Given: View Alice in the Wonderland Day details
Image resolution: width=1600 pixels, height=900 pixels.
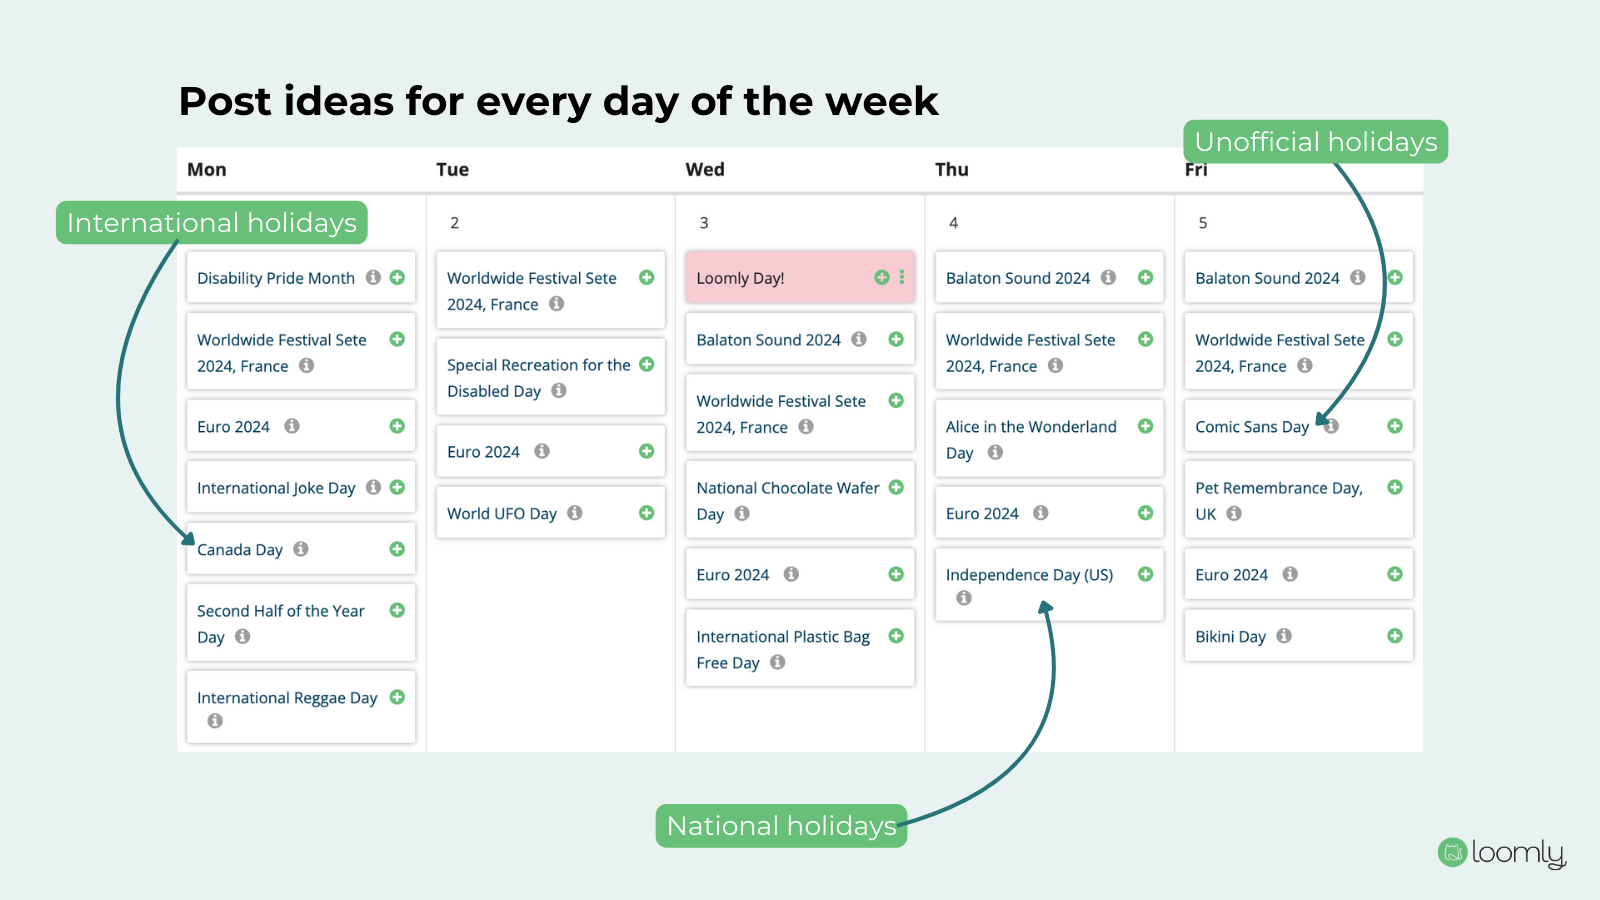Looking at the screenshot, I should [995, 452].
